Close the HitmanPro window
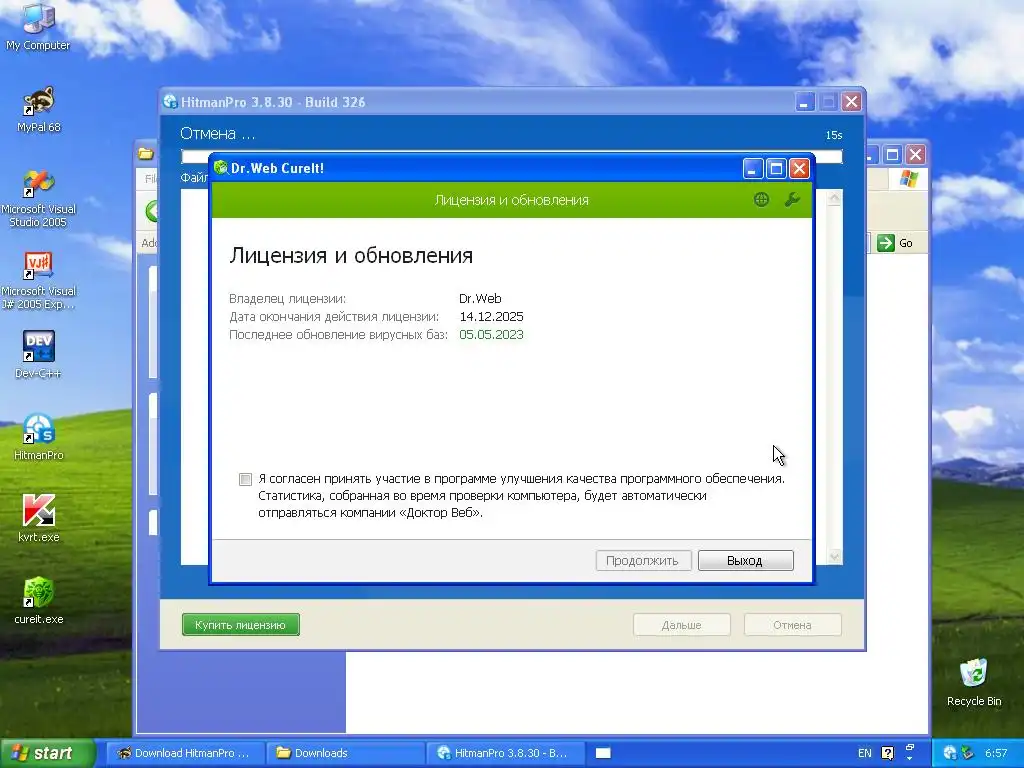 point(851,102)
